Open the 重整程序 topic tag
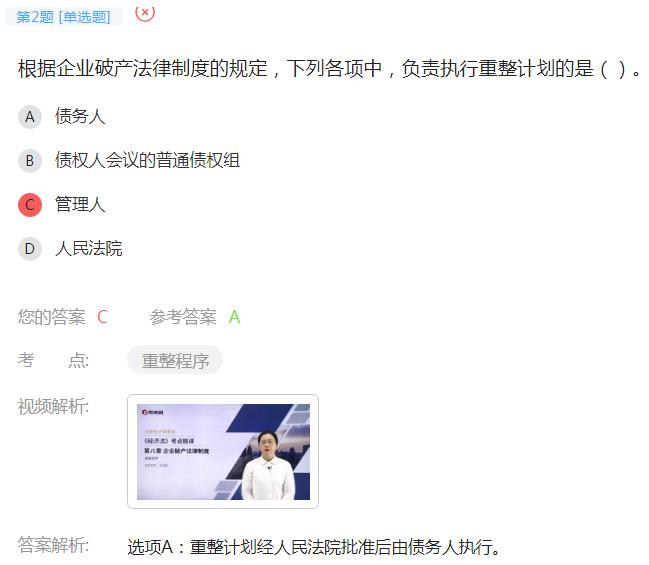649x565 pixels. [x=175, y=361]
